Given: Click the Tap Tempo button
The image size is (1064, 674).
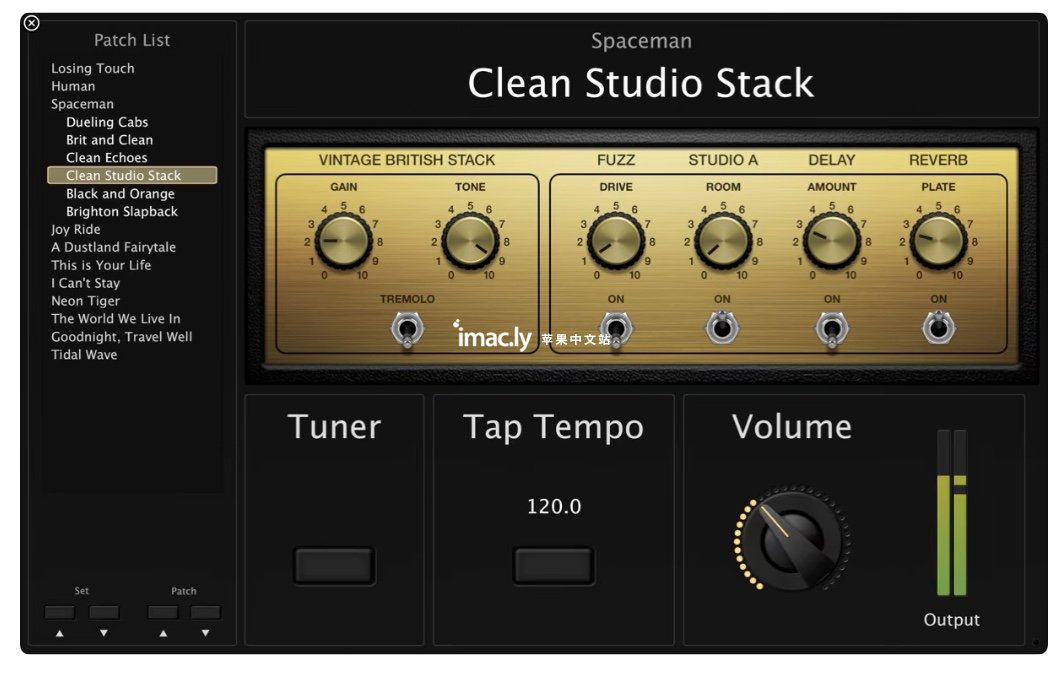Looking at the screenshot, I should coord(554,565).
